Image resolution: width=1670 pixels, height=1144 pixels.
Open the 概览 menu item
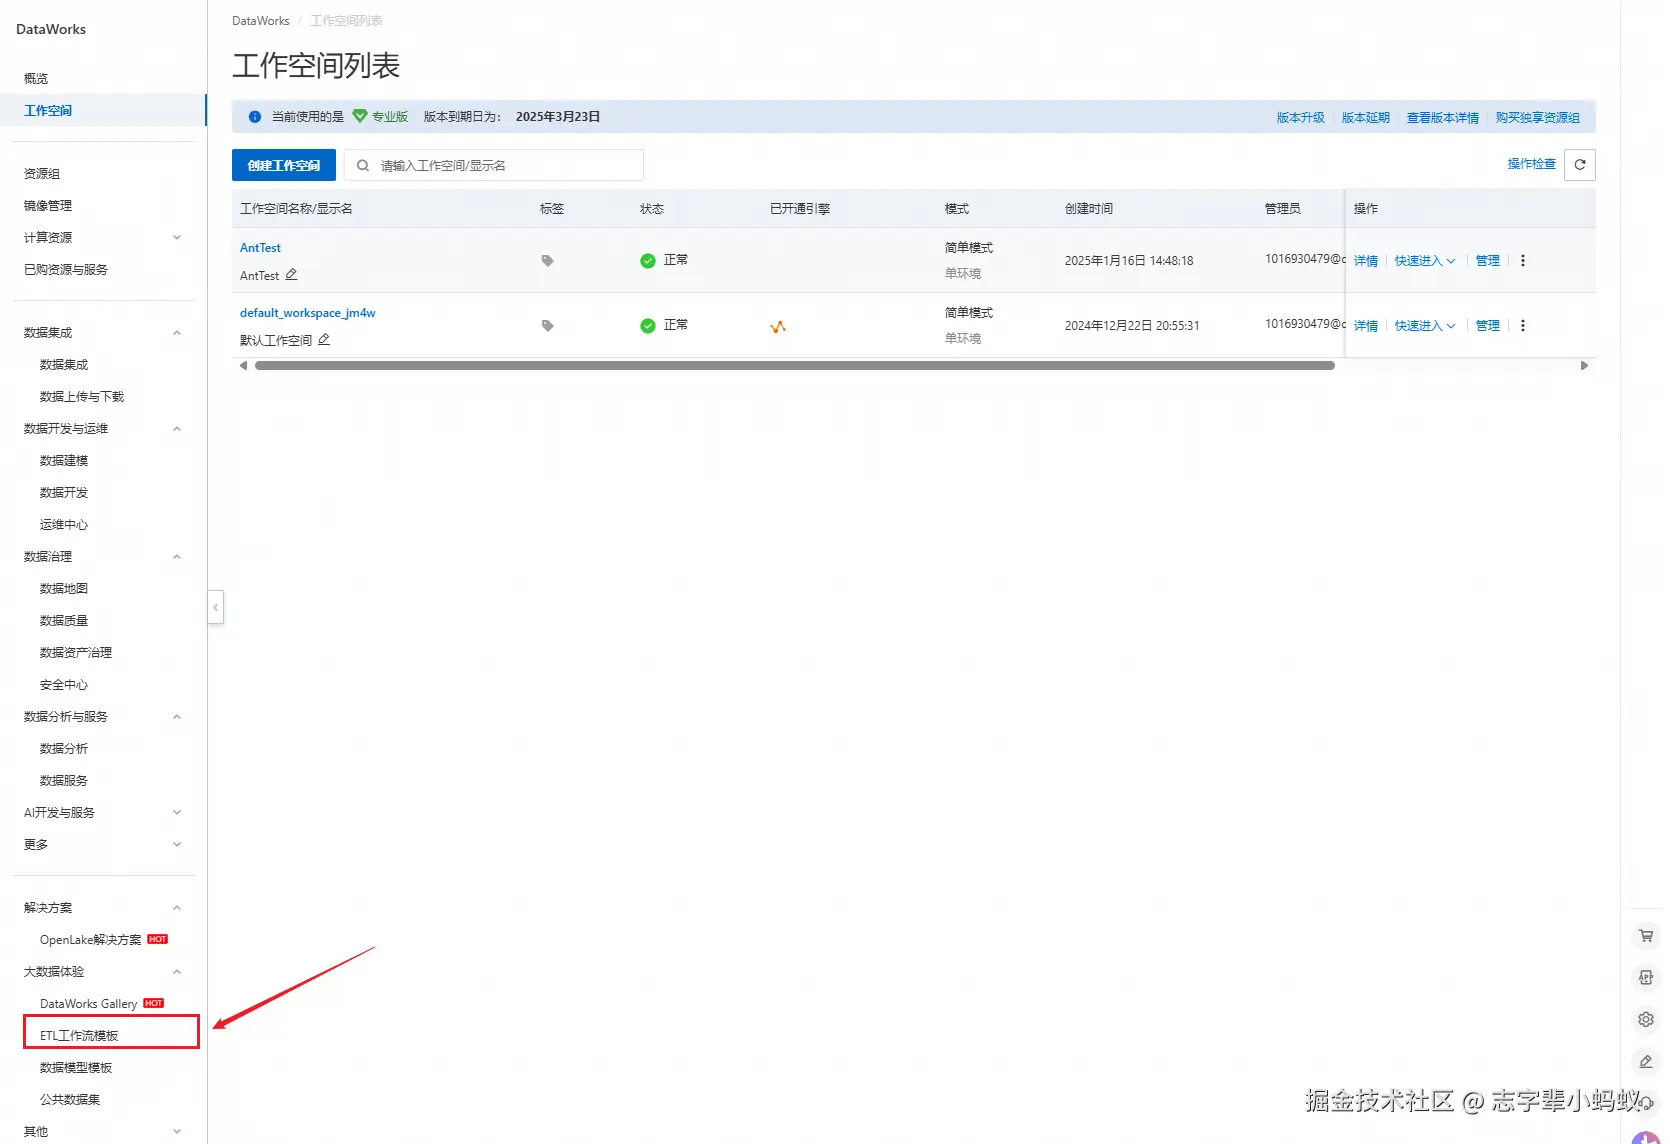[36, 78]
